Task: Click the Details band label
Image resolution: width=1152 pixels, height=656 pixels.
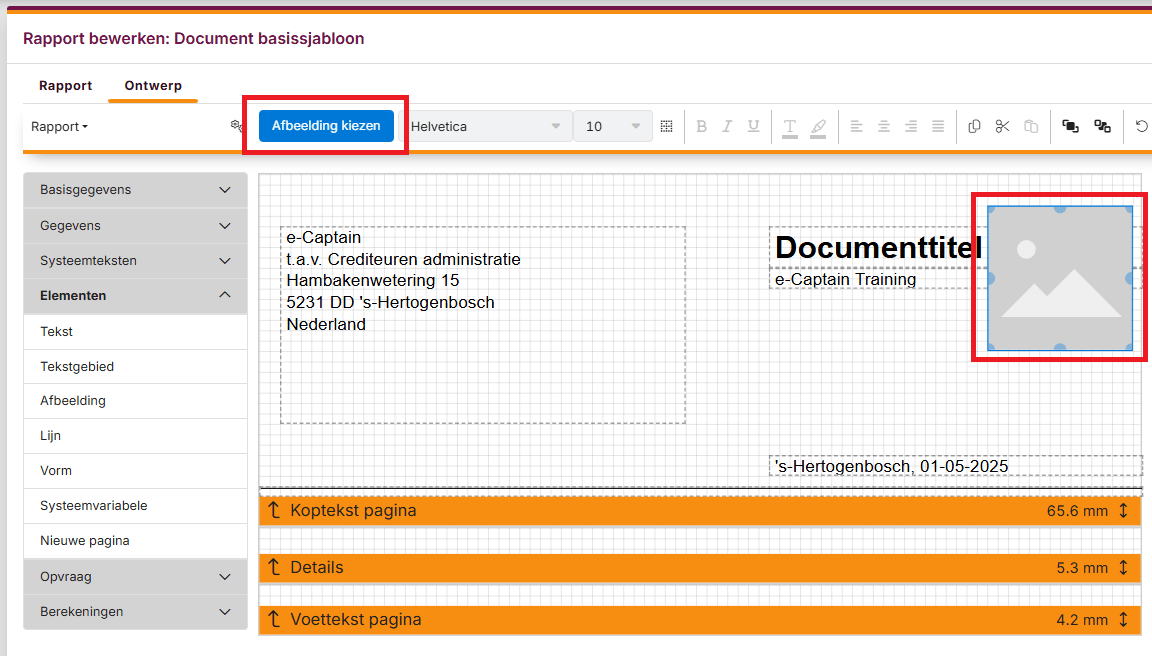Action: click(317, 567)
